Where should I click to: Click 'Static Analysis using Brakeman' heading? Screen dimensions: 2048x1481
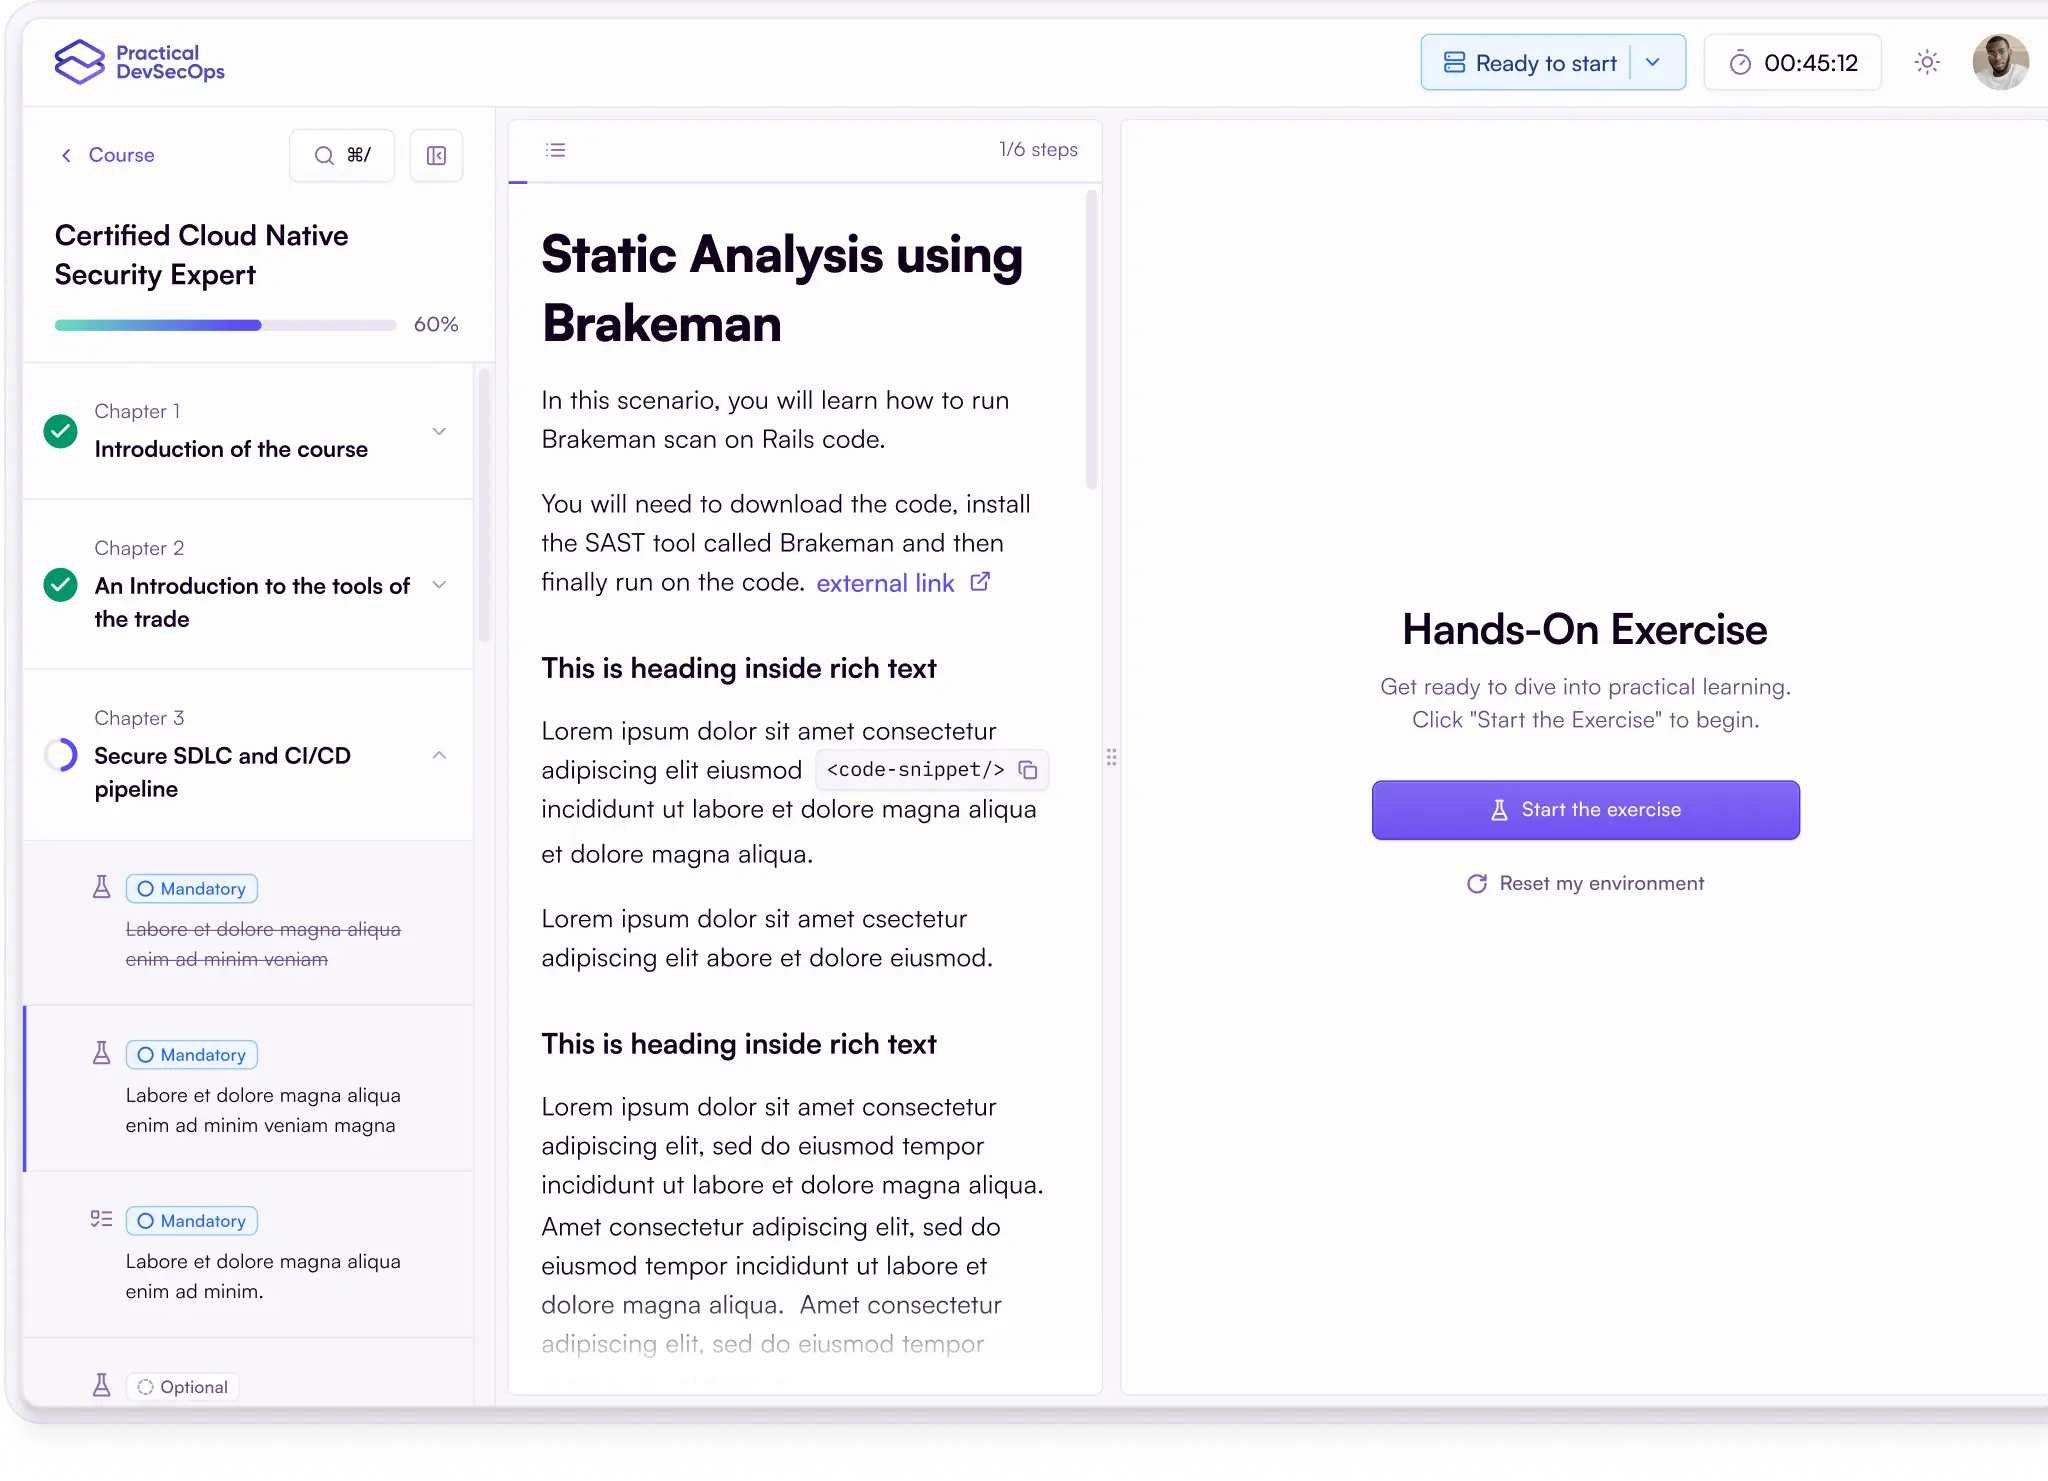pyautogui.click(x=782, y=289)
